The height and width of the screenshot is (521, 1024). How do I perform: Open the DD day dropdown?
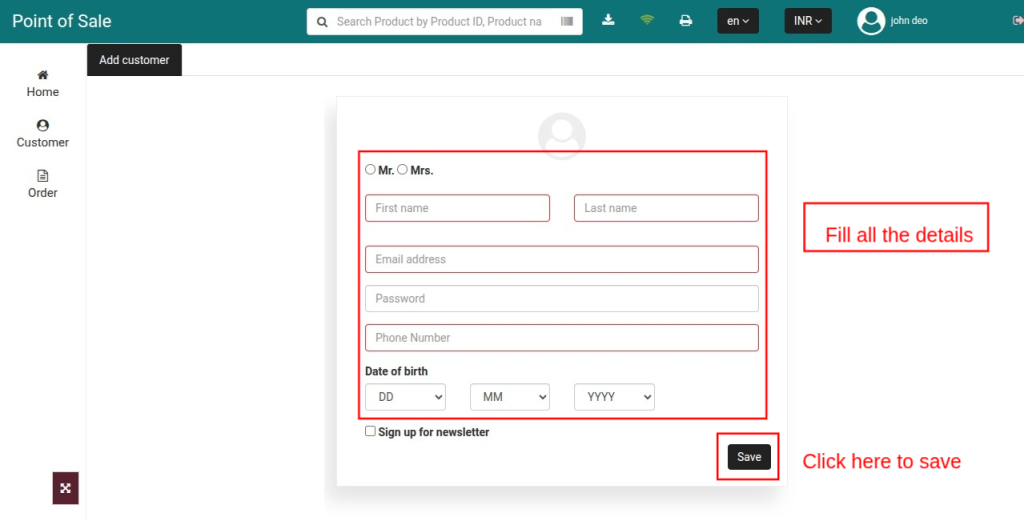click(406, 397)
